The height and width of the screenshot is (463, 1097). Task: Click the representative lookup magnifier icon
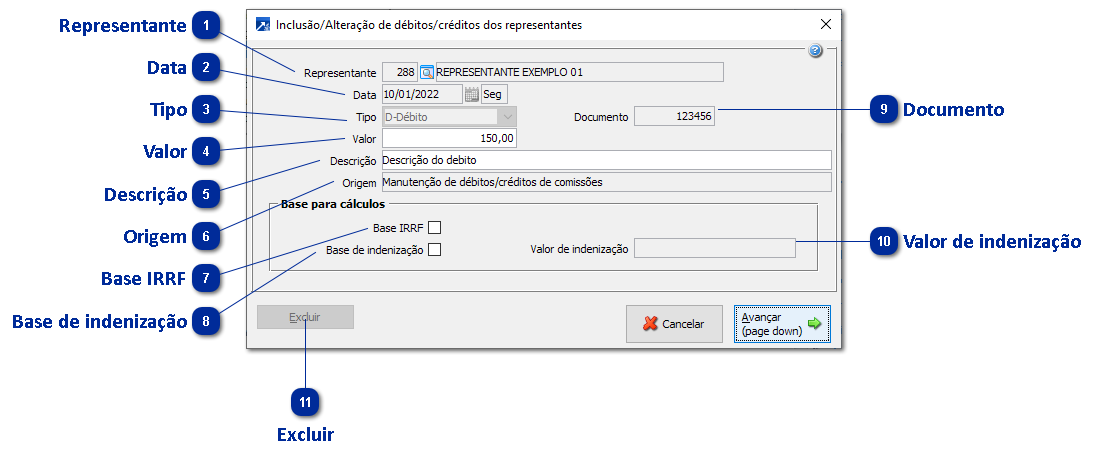click(x=427, y=72)
